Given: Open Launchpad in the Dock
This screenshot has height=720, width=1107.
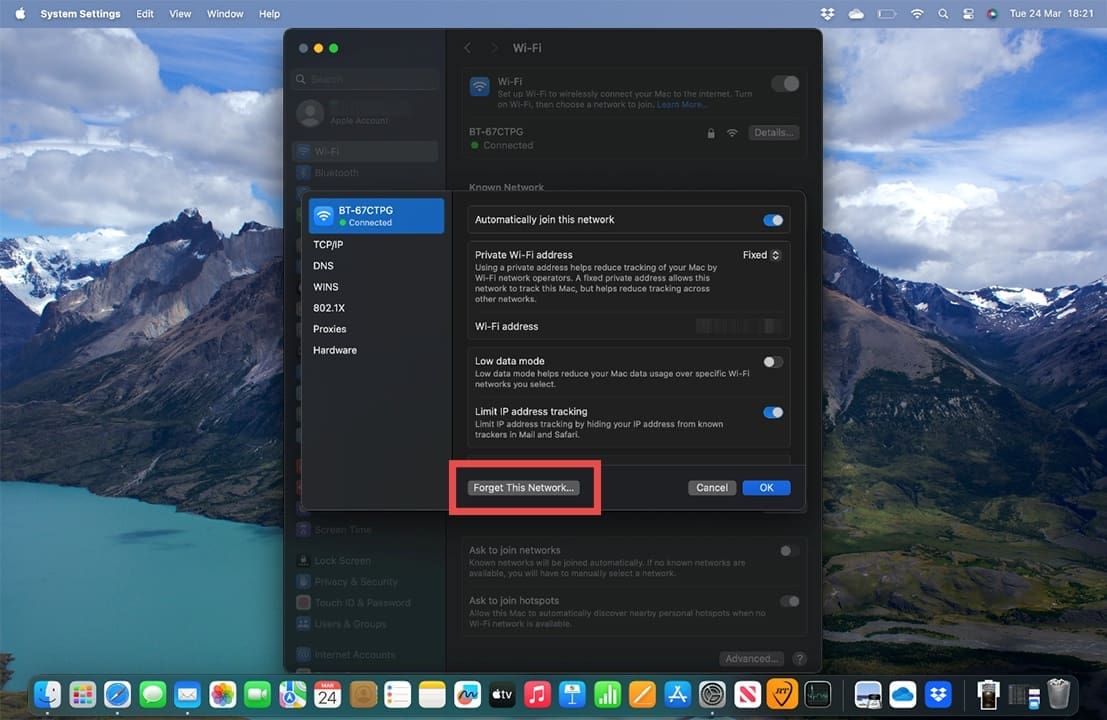Looking at the screenshot, I should 82,695.
